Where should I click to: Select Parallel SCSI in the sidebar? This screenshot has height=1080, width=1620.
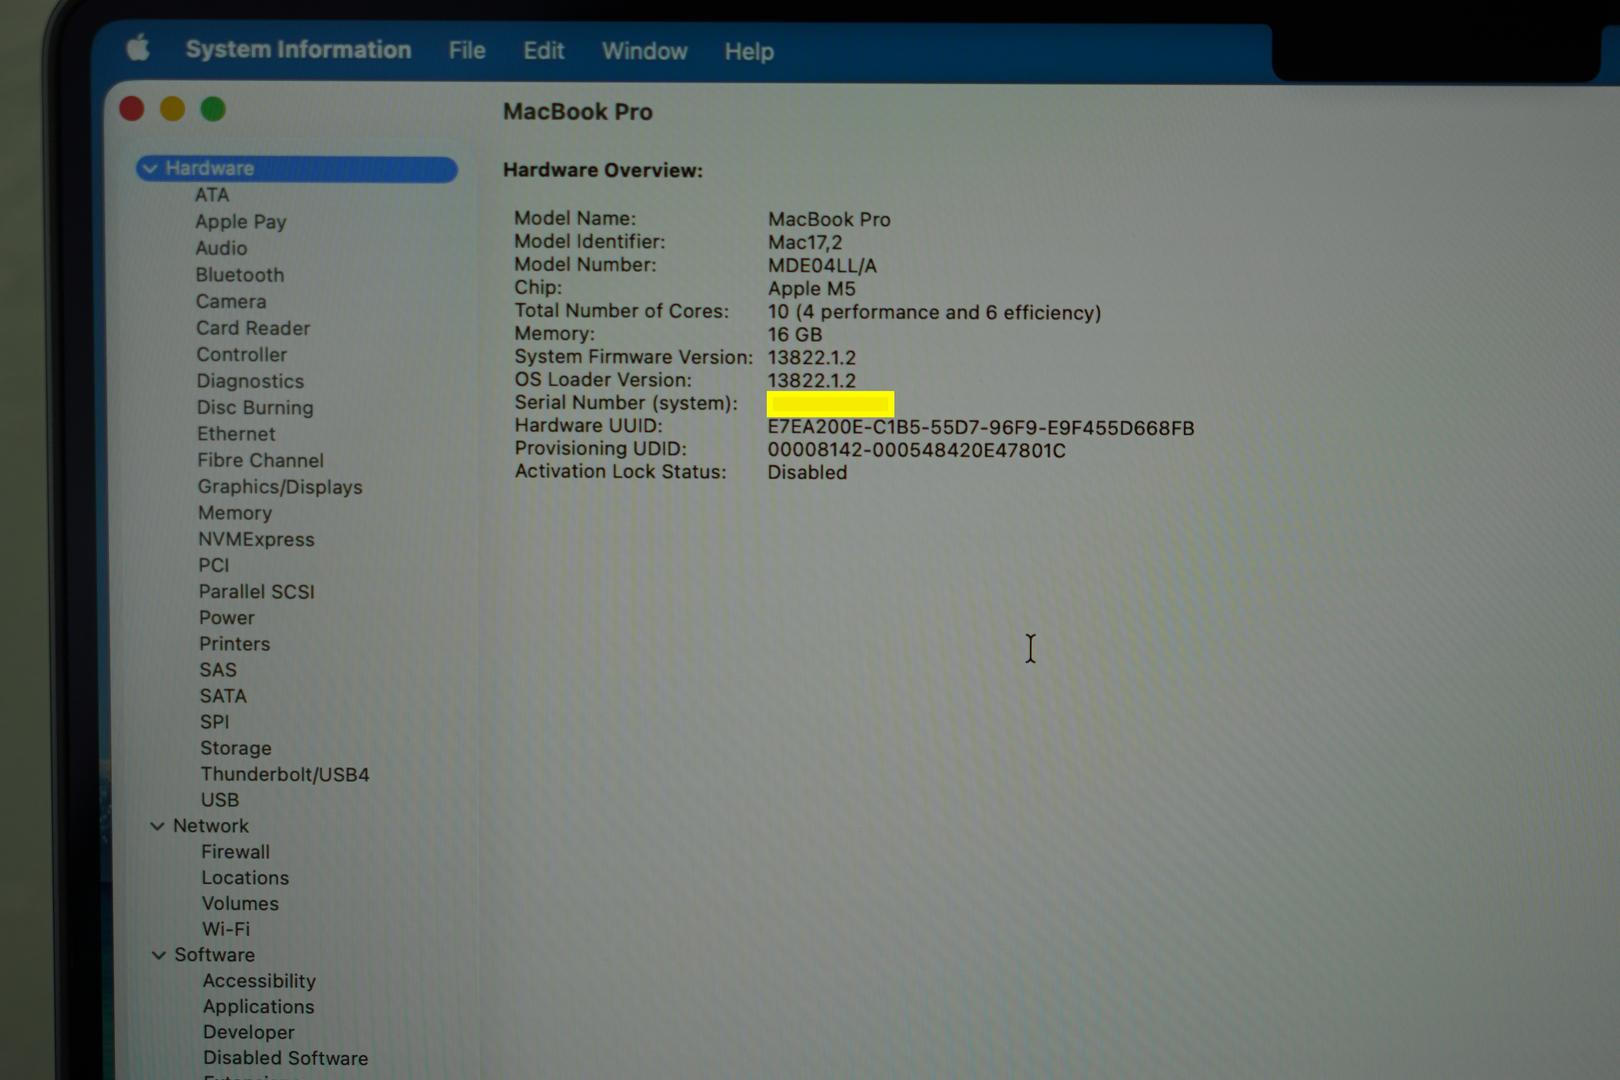tap(257, 592)
